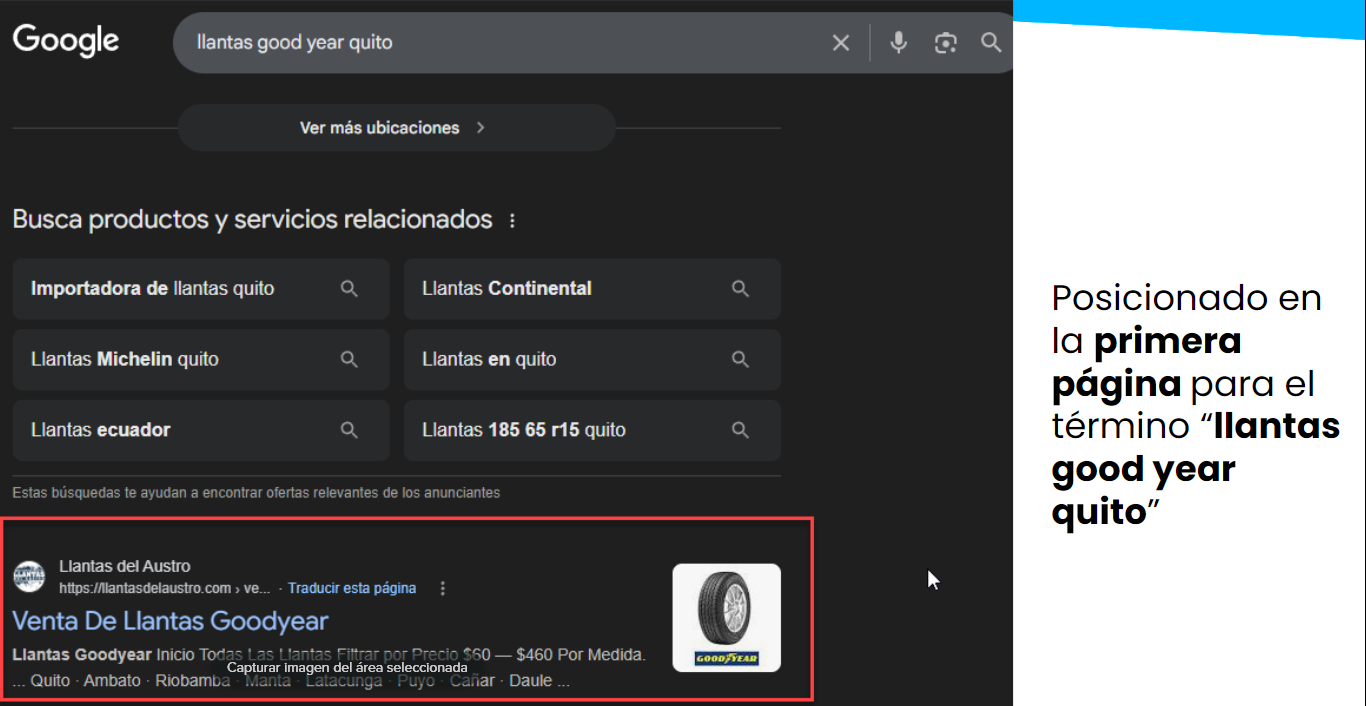This screenshot has width=1366, height=706.
Task: Clear the search box with the X icon
Action: (841, 42)
